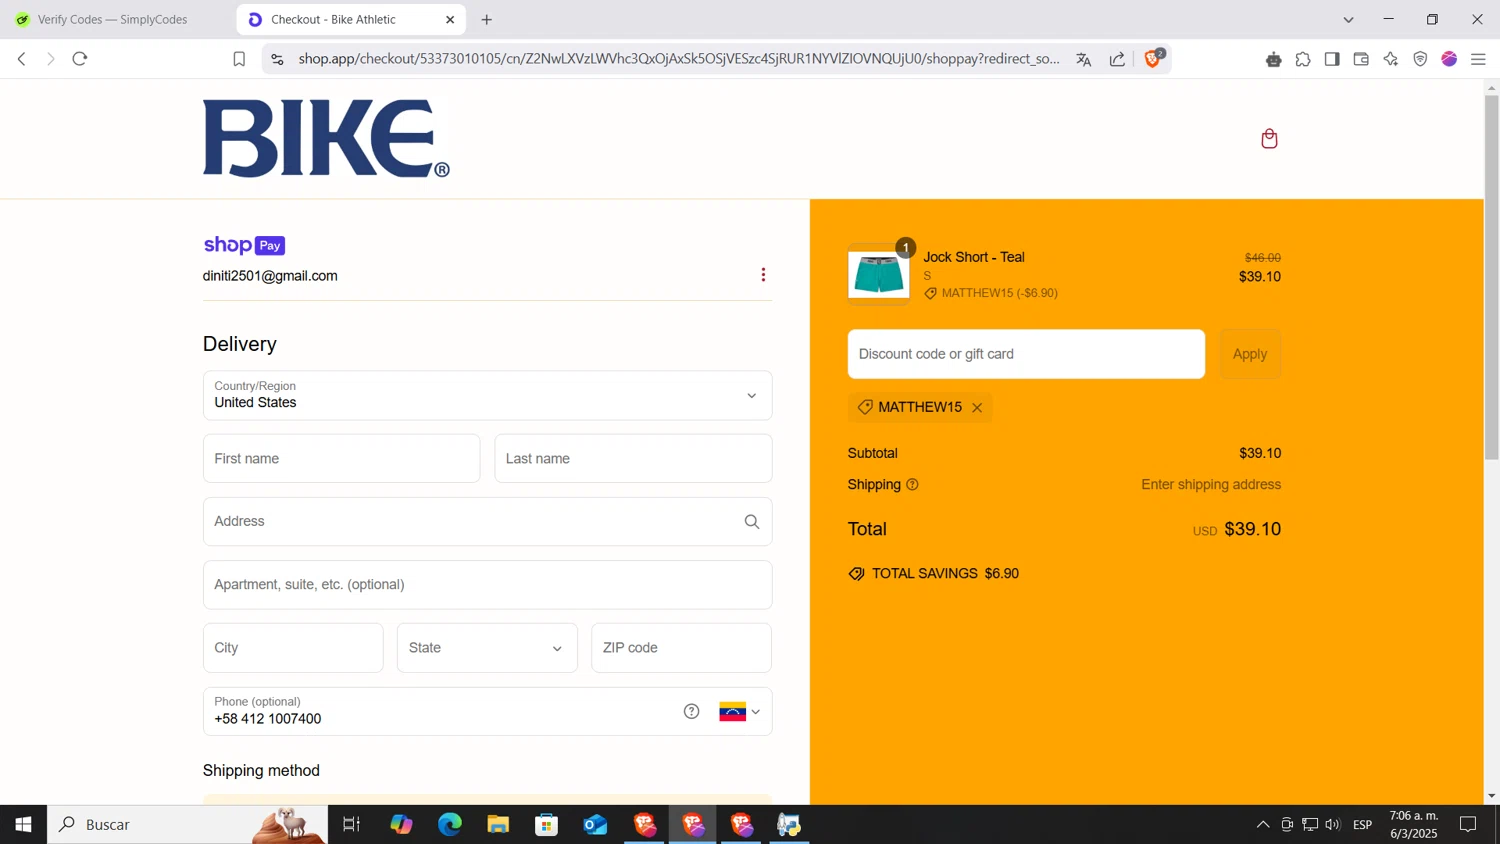Click the BIKE logo link
The width and height of the screenshot is (1500, 844).
pyautogui.click(x=326, y=139)
